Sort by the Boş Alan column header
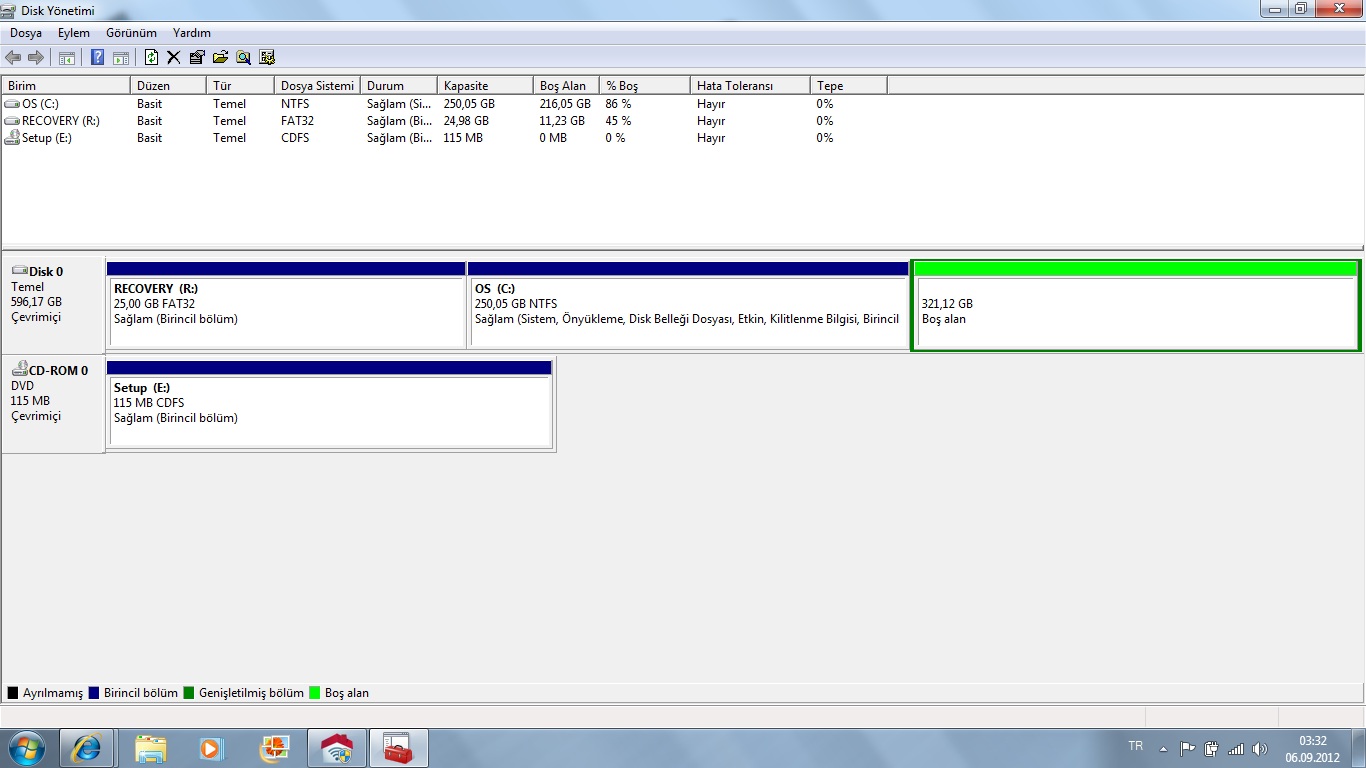 tap(566, 86)
